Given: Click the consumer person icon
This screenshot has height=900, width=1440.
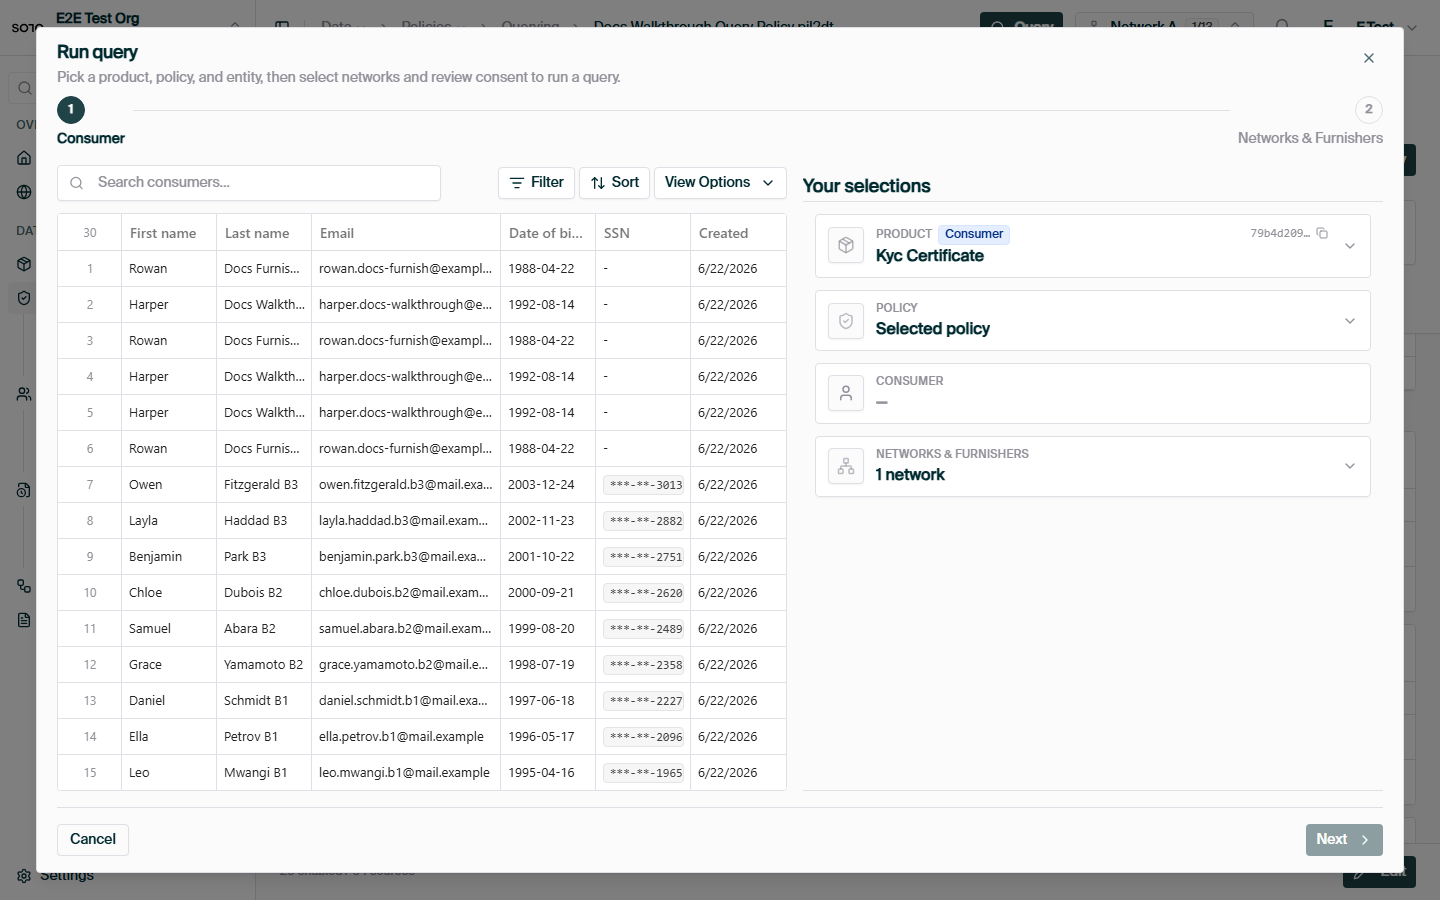Looking at the screenshot, I should point(846,393).
